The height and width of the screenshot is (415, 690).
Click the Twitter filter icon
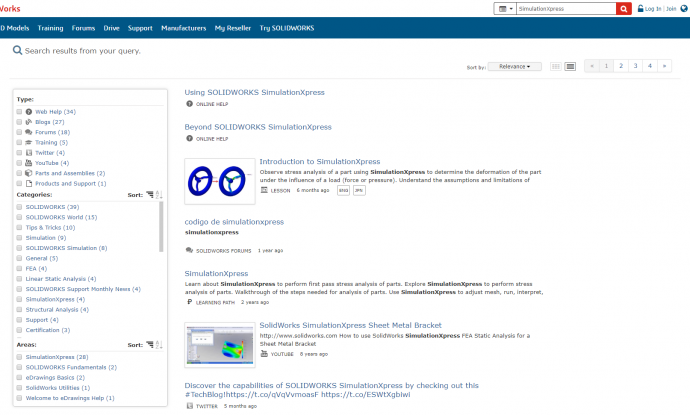(29, 153)
